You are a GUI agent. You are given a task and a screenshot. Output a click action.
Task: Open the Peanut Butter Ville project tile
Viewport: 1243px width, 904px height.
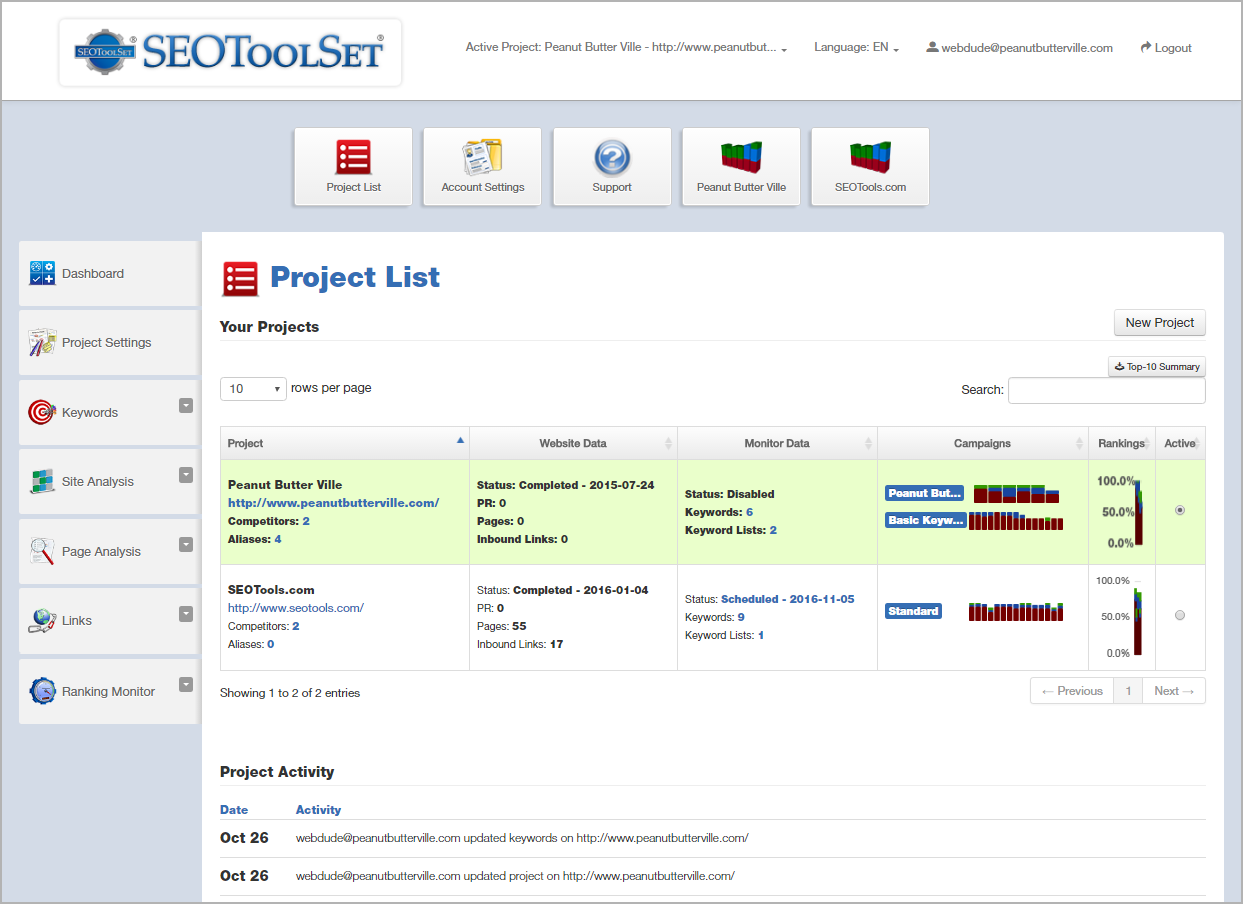coord(741,166)
